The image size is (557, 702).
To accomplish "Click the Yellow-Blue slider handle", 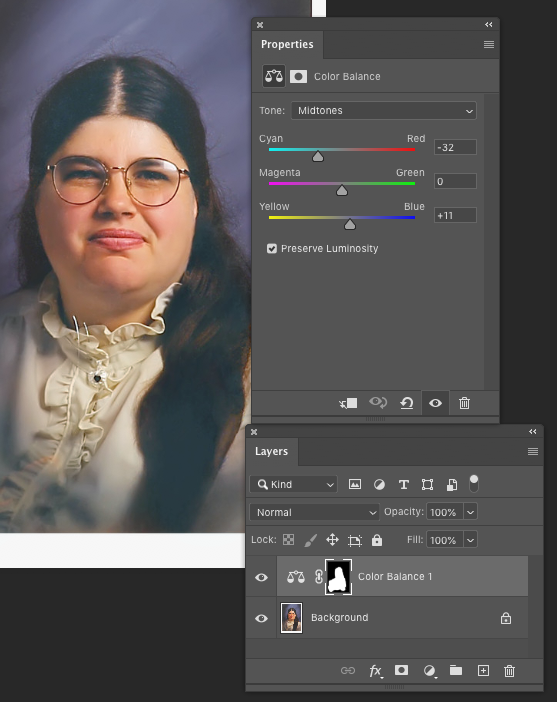I will coord(350,224).
